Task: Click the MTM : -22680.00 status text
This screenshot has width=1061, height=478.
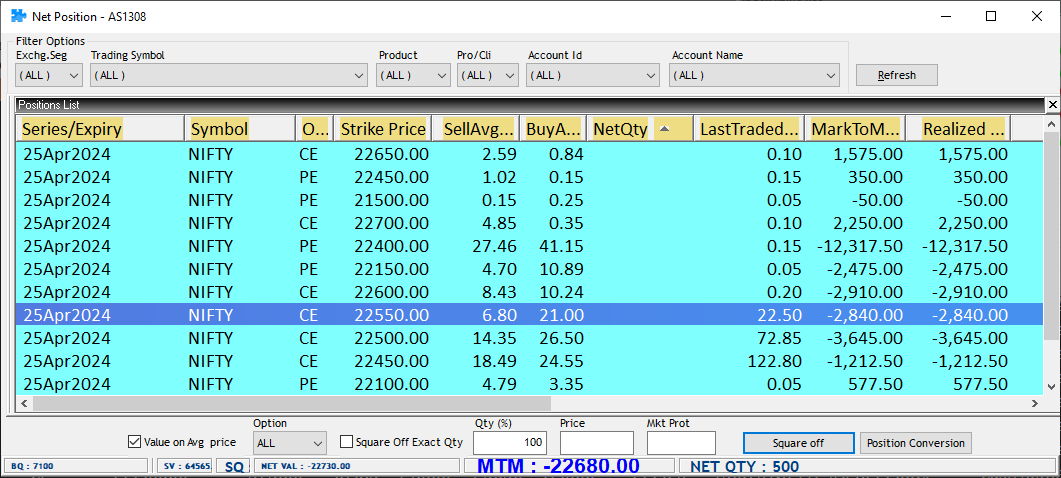Action: click(x=558, y=466)
